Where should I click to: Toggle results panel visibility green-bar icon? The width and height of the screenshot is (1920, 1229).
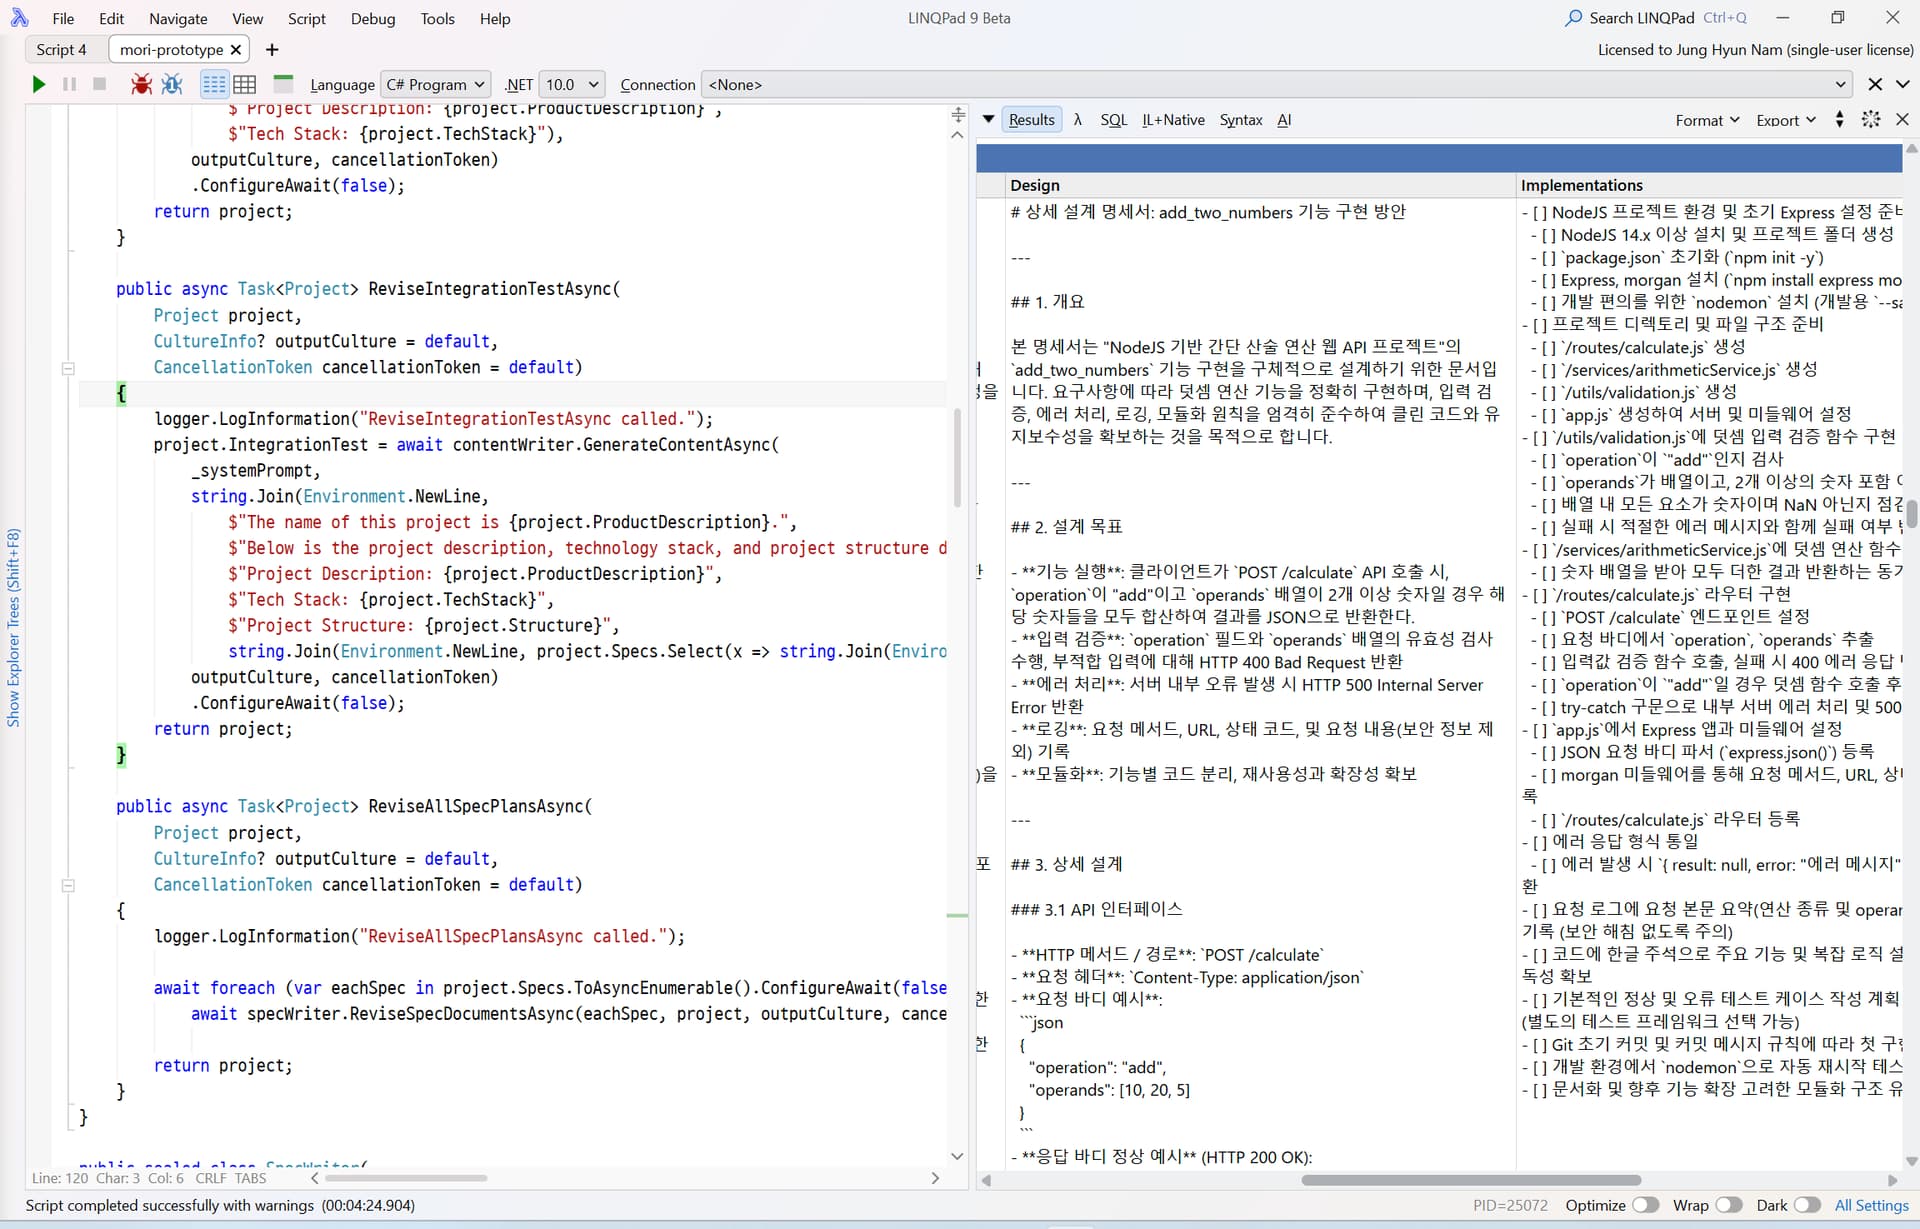[283, 84]
